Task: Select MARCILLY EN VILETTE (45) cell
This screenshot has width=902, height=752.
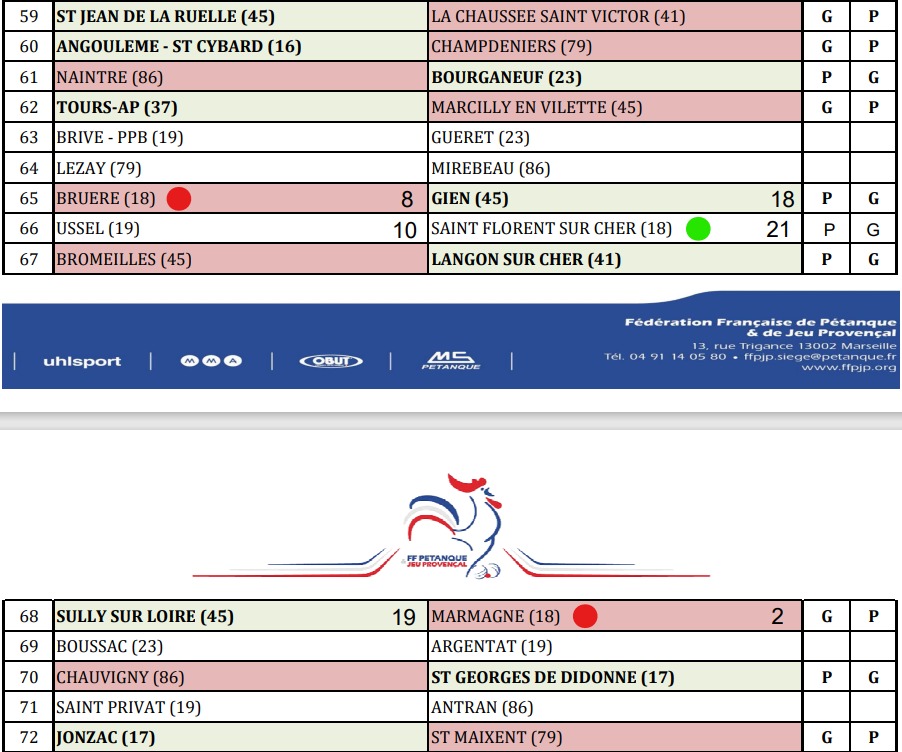Action: [615, 107]
